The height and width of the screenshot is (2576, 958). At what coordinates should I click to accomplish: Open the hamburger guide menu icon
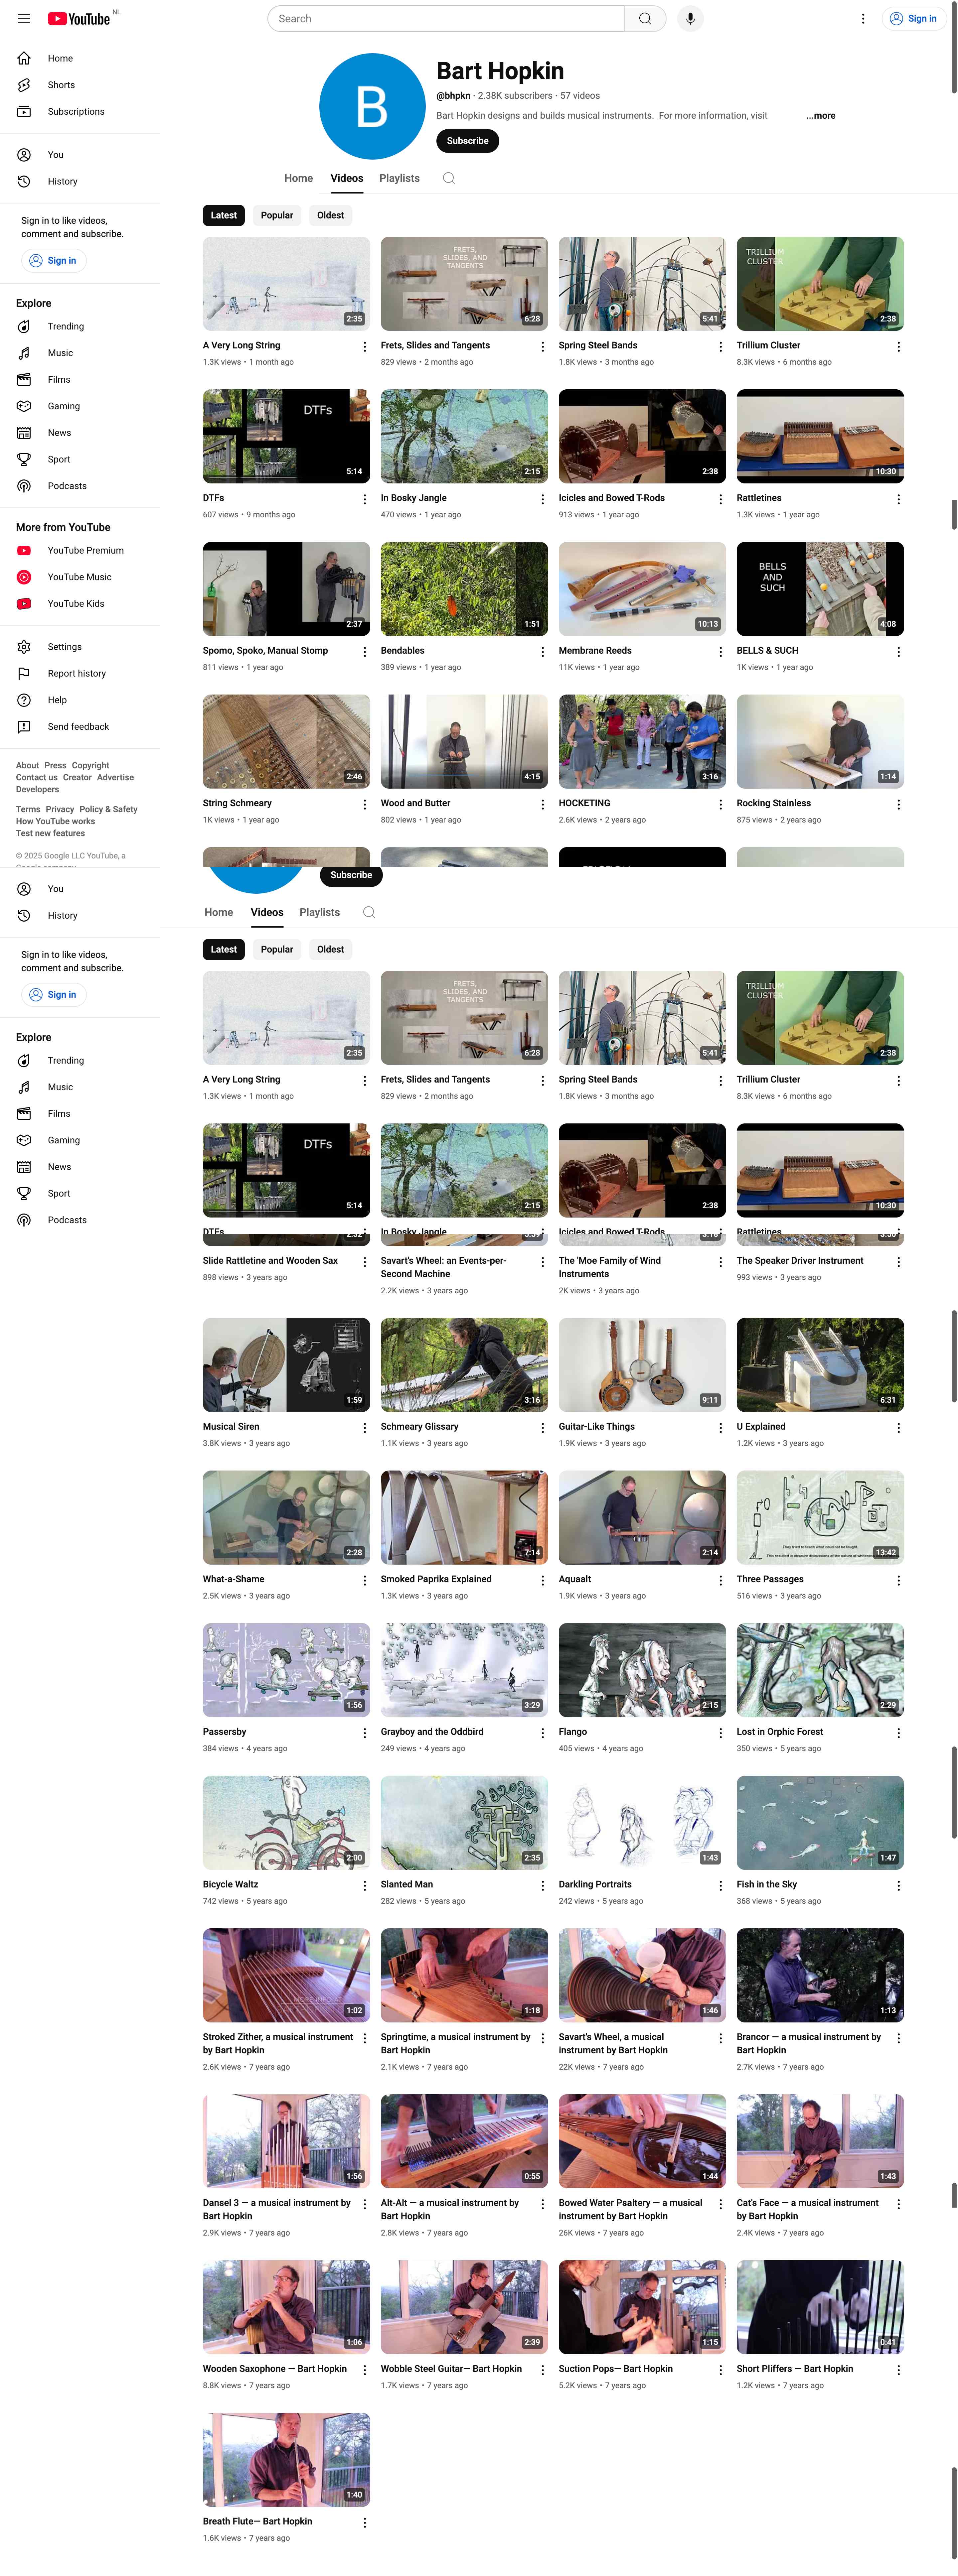pos(24,18)
